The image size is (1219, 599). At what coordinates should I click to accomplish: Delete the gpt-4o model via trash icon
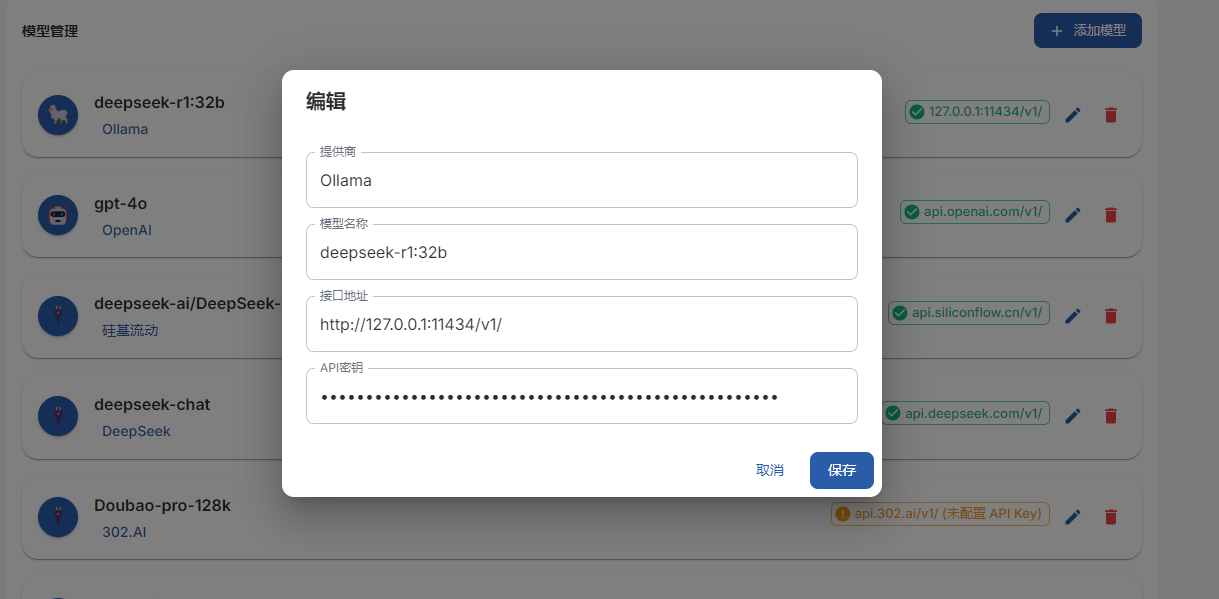[x=1110, y=215]
